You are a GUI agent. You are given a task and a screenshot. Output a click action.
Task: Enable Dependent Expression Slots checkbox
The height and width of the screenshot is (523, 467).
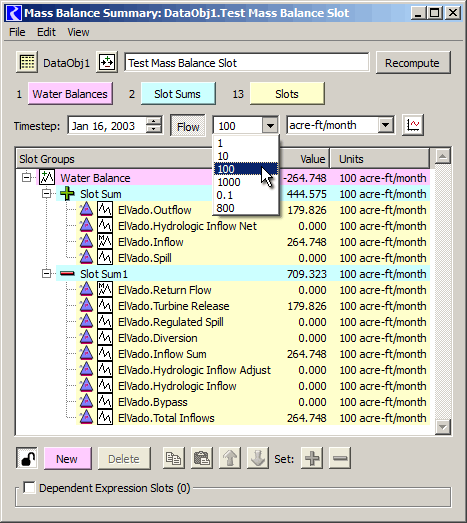click(x=29, y=488)
